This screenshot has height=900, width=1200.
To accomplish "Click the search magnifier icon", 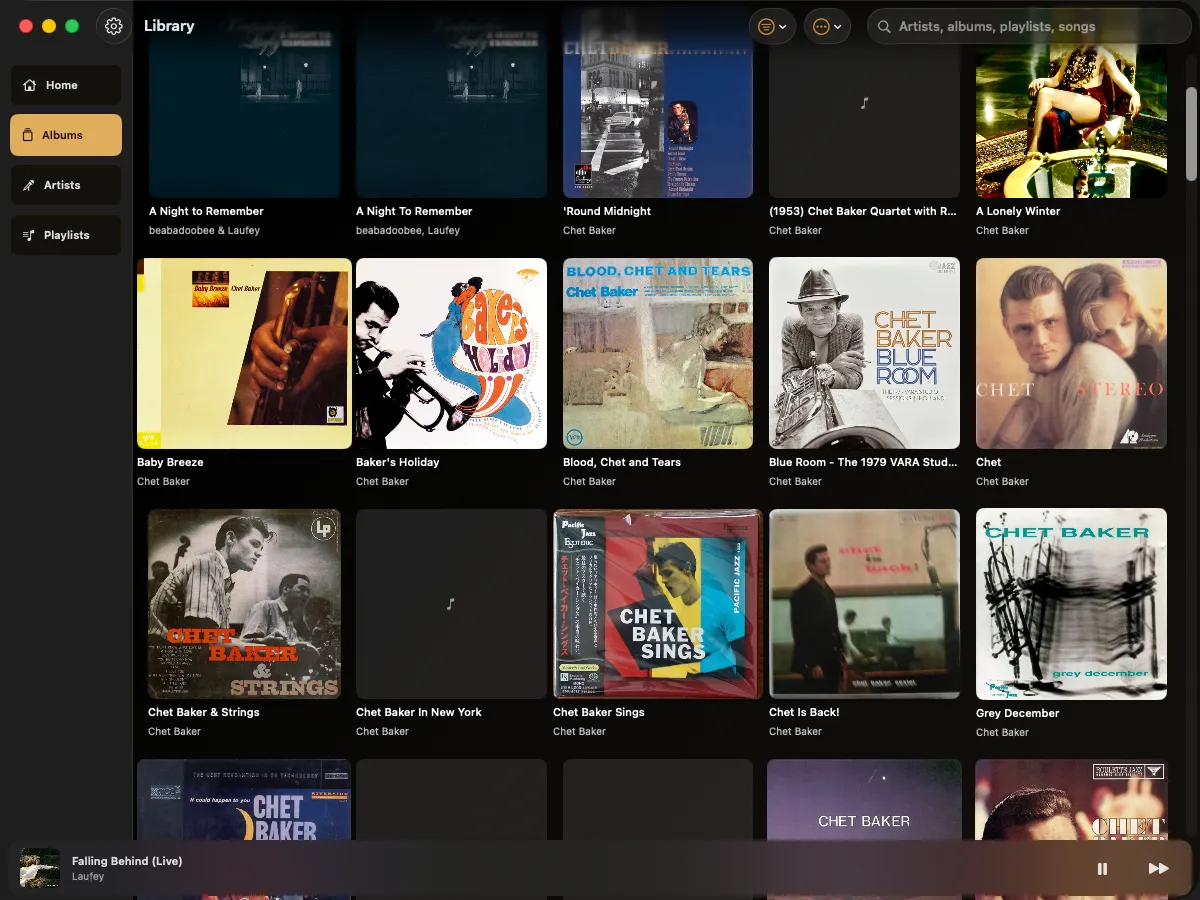I will point(884,27).
